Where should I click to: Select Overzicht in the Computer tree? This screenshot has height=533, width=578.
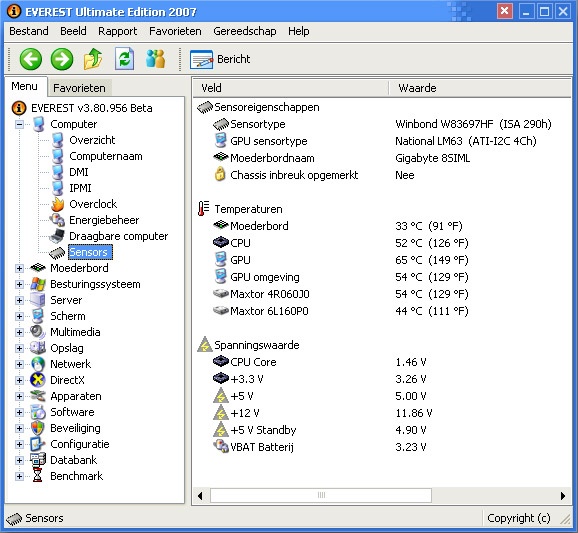click(x=92, y=140)
